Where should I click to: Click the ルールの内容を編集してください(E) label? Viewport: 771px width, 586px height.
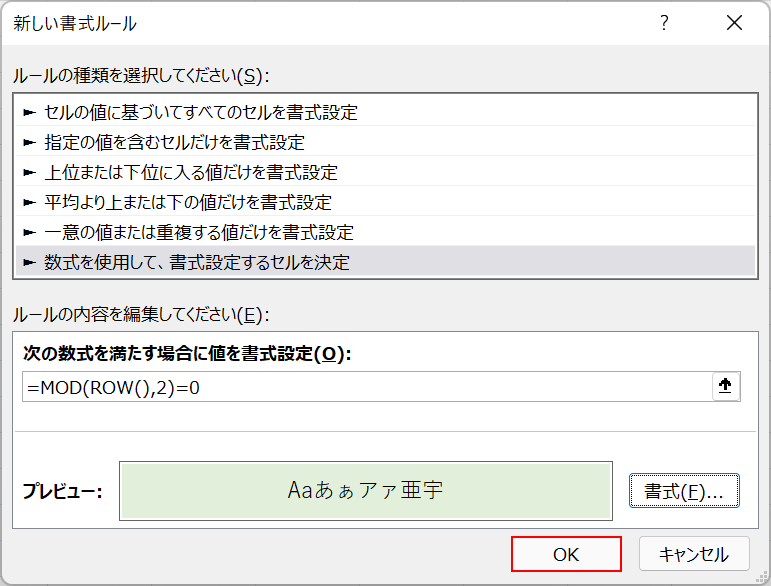pos(140,315)
